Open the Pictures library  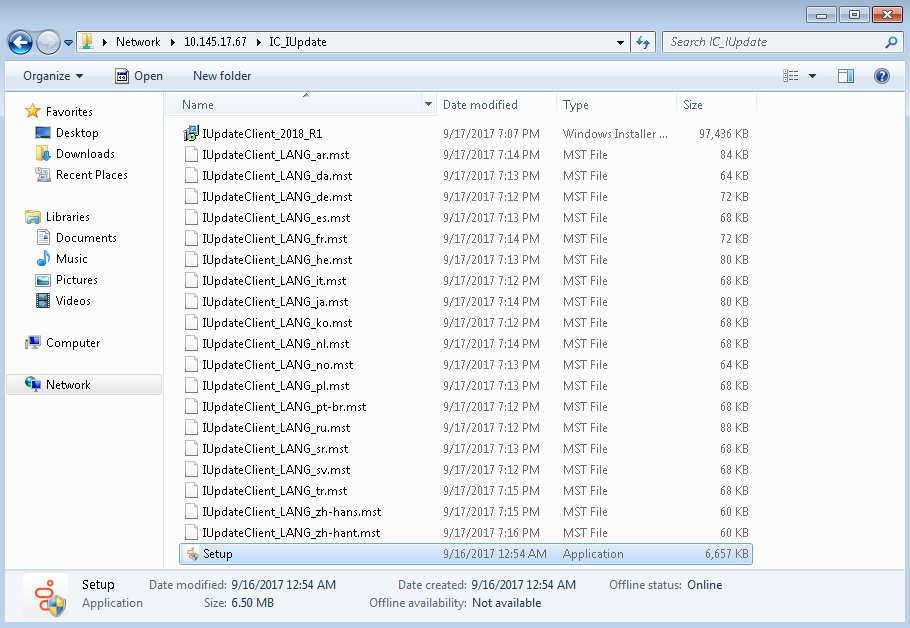click(x=75, y=279)
